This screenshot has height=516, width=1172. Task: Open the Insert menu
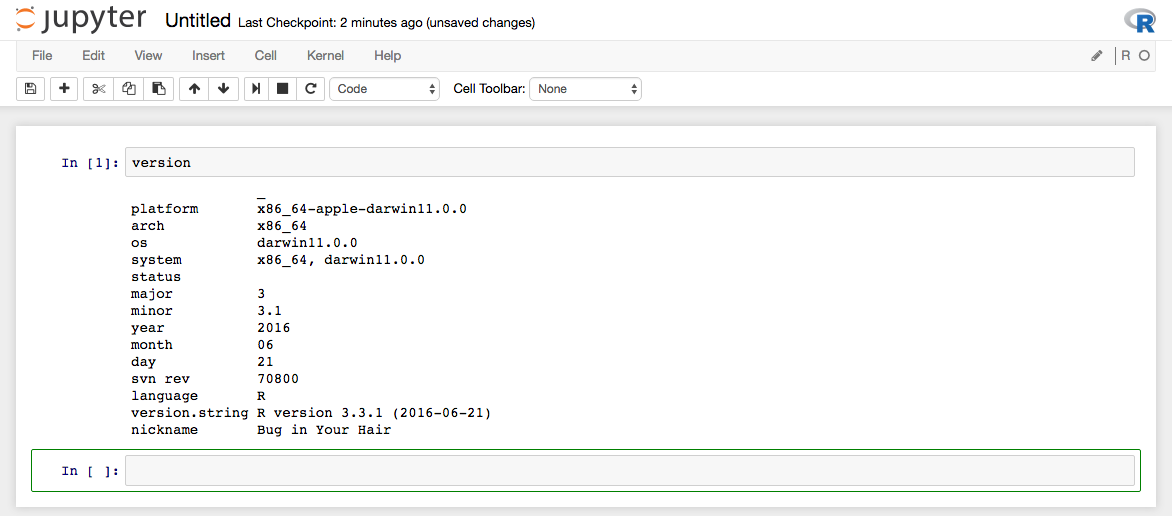click(208, 56)
